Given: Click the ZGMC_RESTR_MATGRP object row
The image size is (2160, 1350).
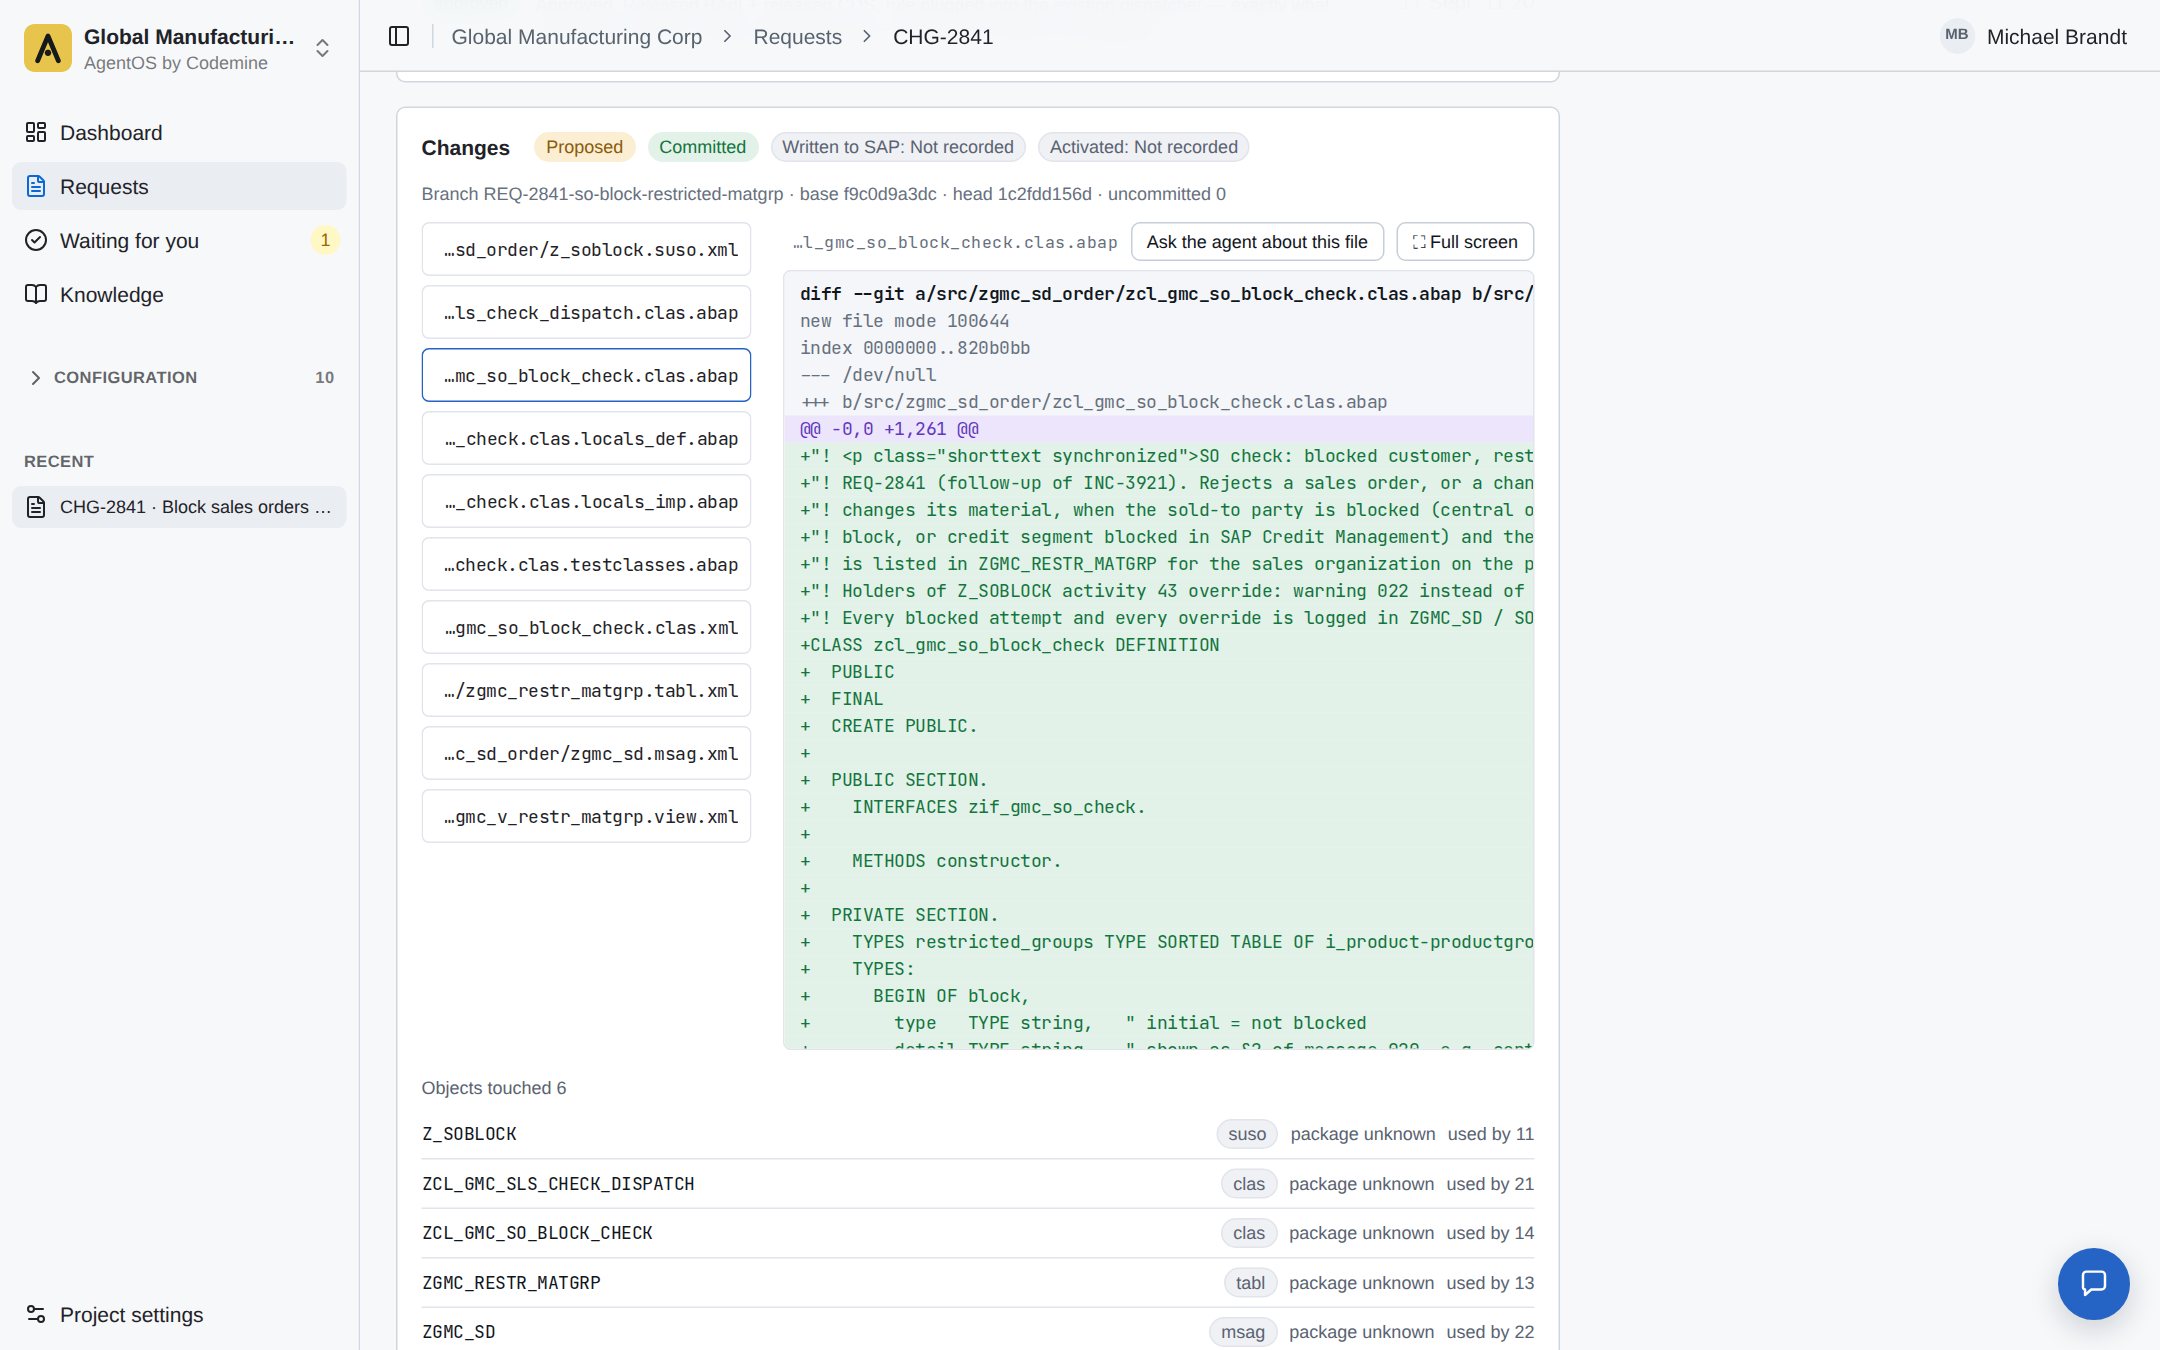Looking at the screenshot, I should pos(977,1283).
